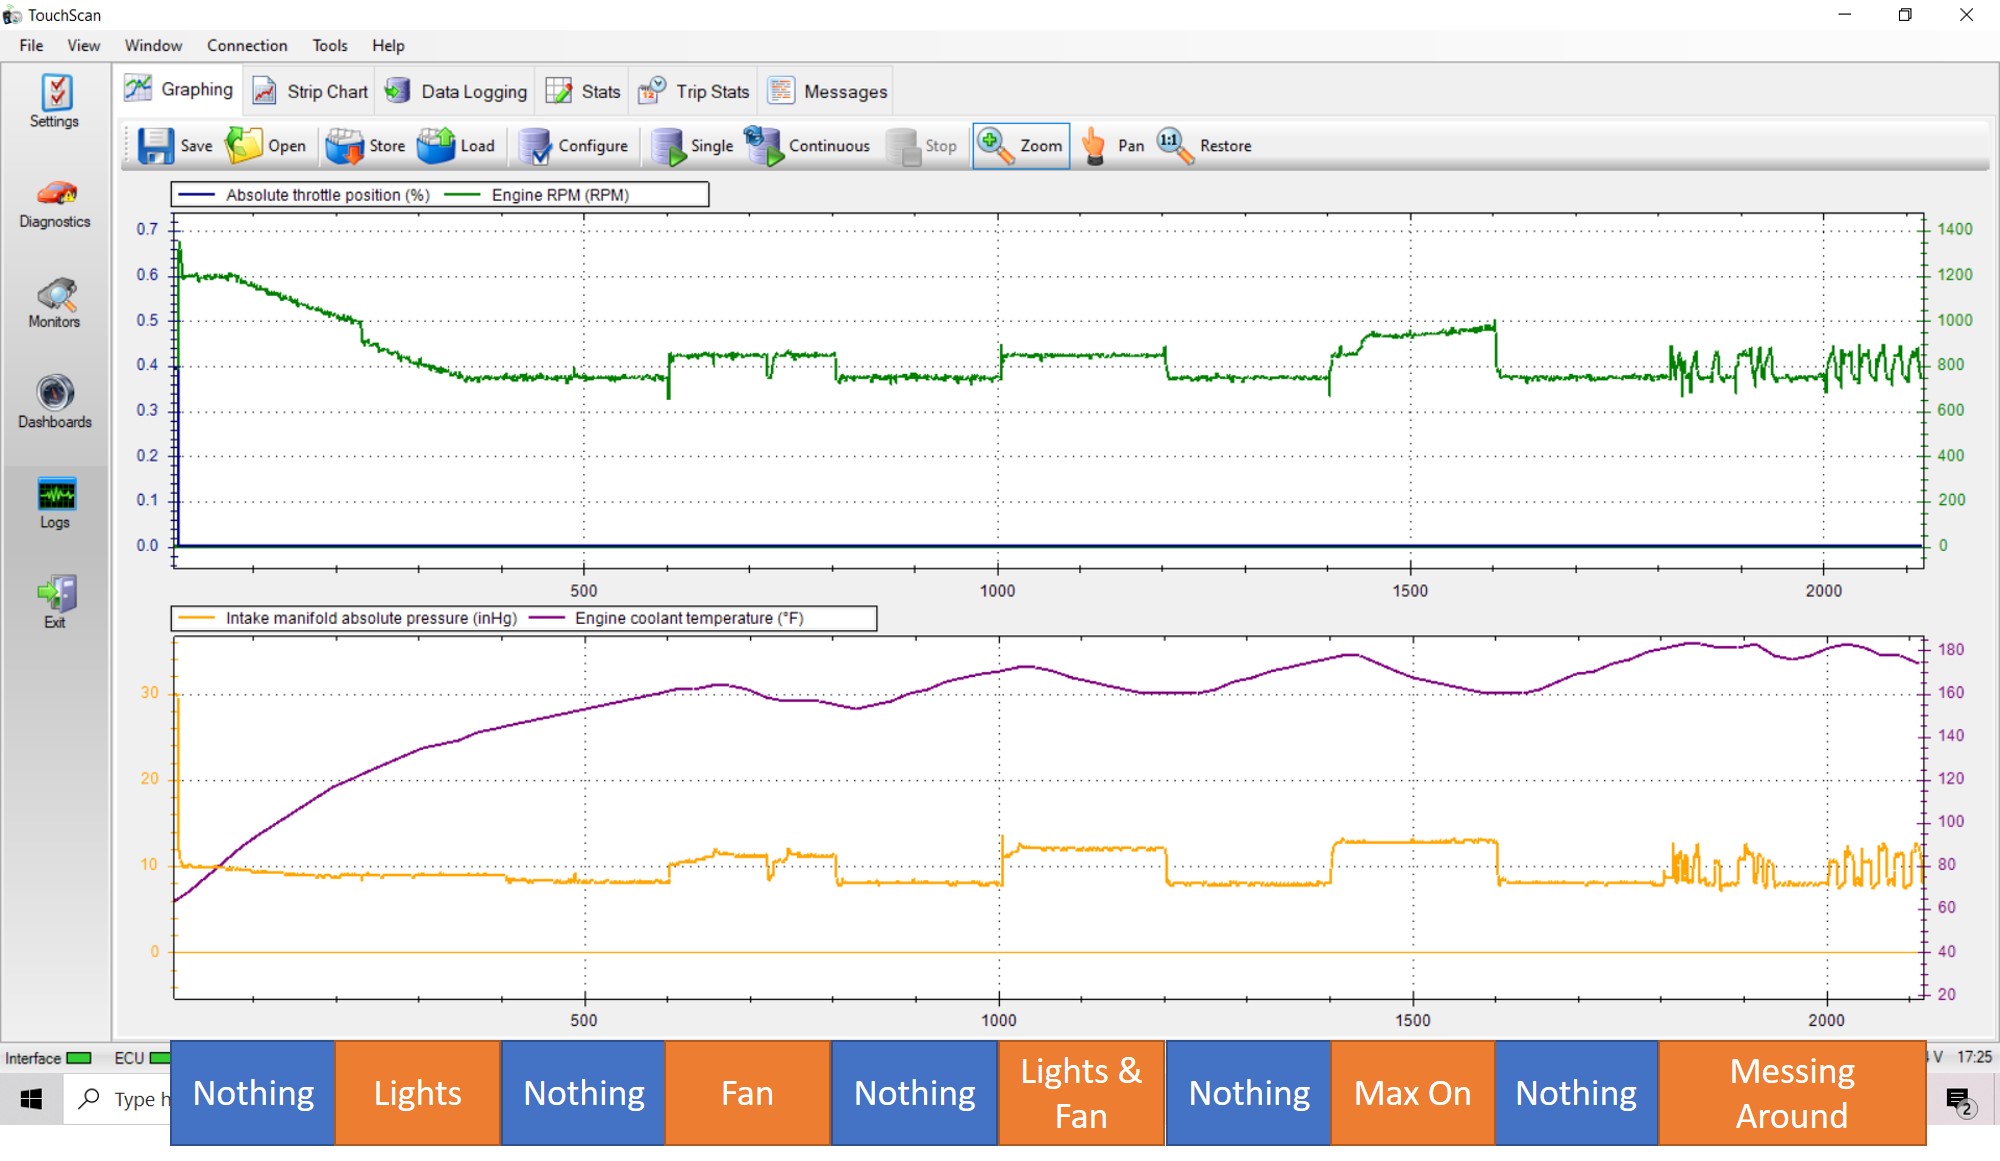The height and width of the screenshot is (1161, 2000).
Task: Open the Connection menu
Action: coord(247,45)
